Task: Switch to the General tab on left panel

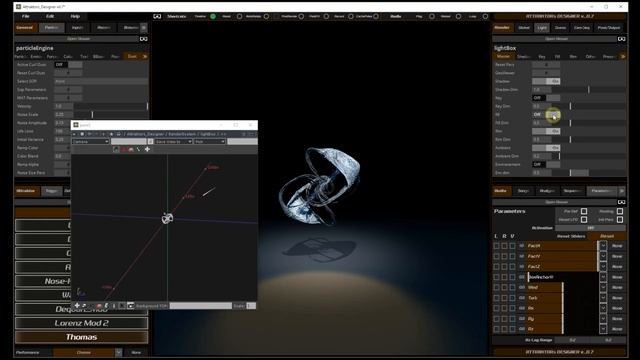Action: point(24,27)
